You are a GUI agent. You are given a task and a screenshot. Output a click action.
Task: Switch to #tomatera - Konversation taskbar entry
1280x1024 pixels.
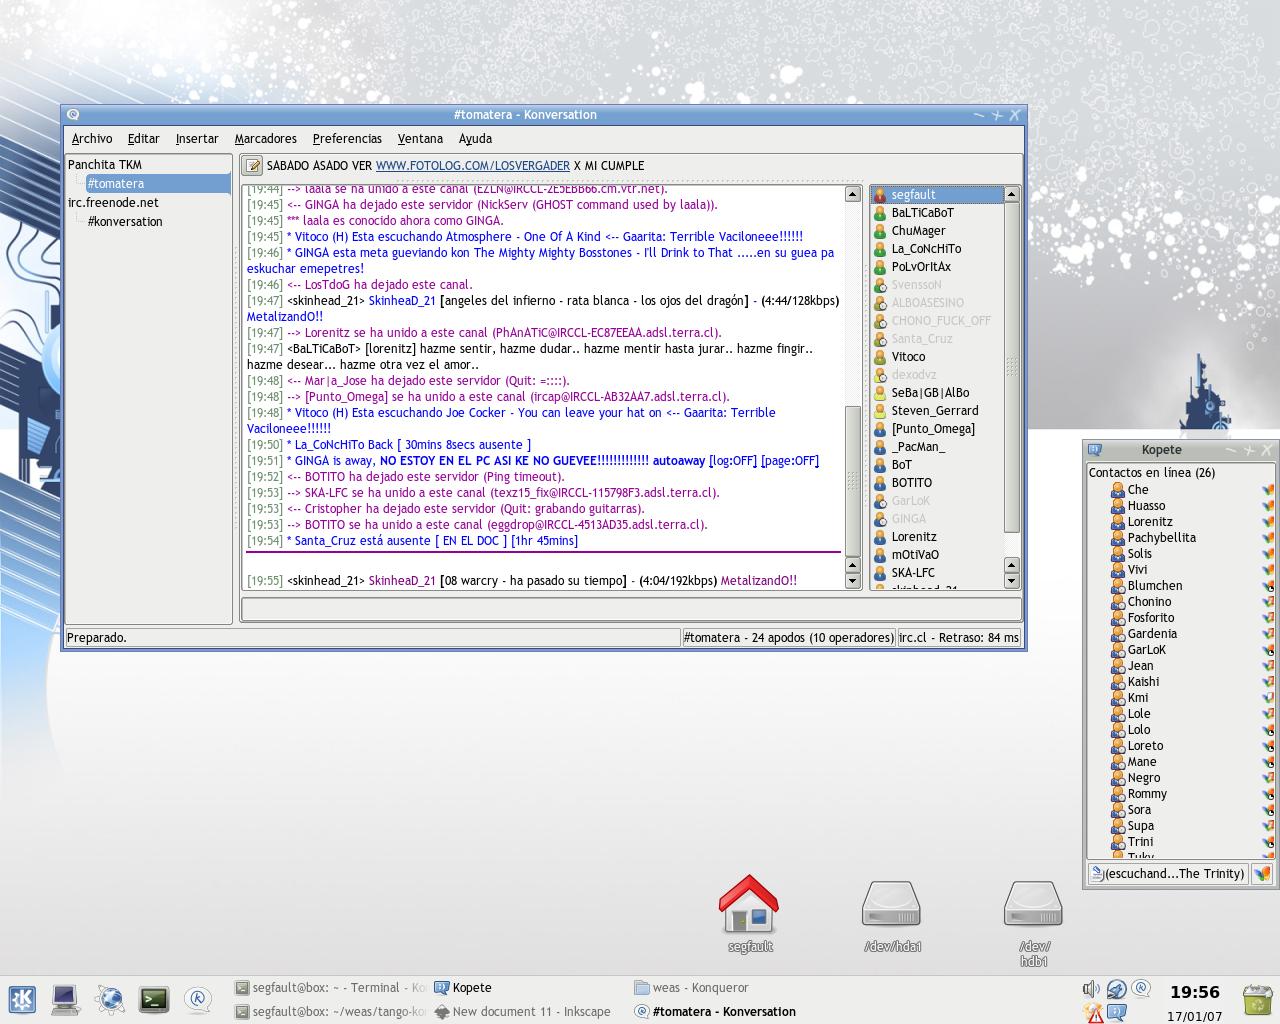point(715,1012)
